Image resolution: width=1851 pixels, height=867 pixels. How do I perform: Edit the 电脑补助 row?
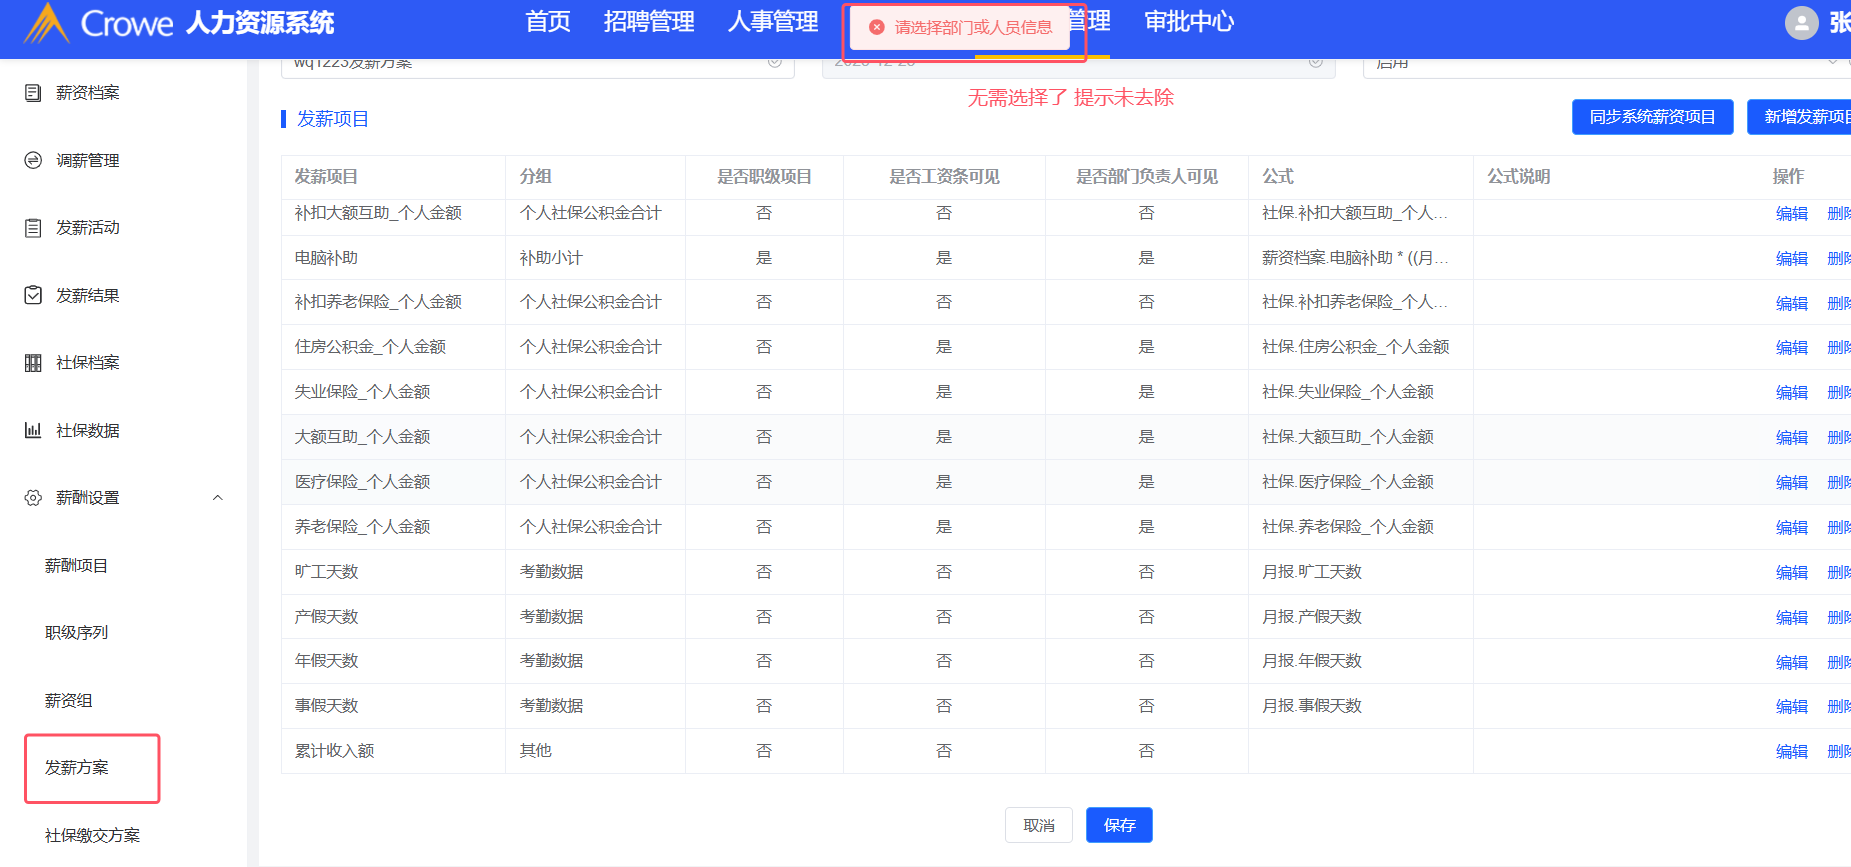click(x=1791, y=258)
